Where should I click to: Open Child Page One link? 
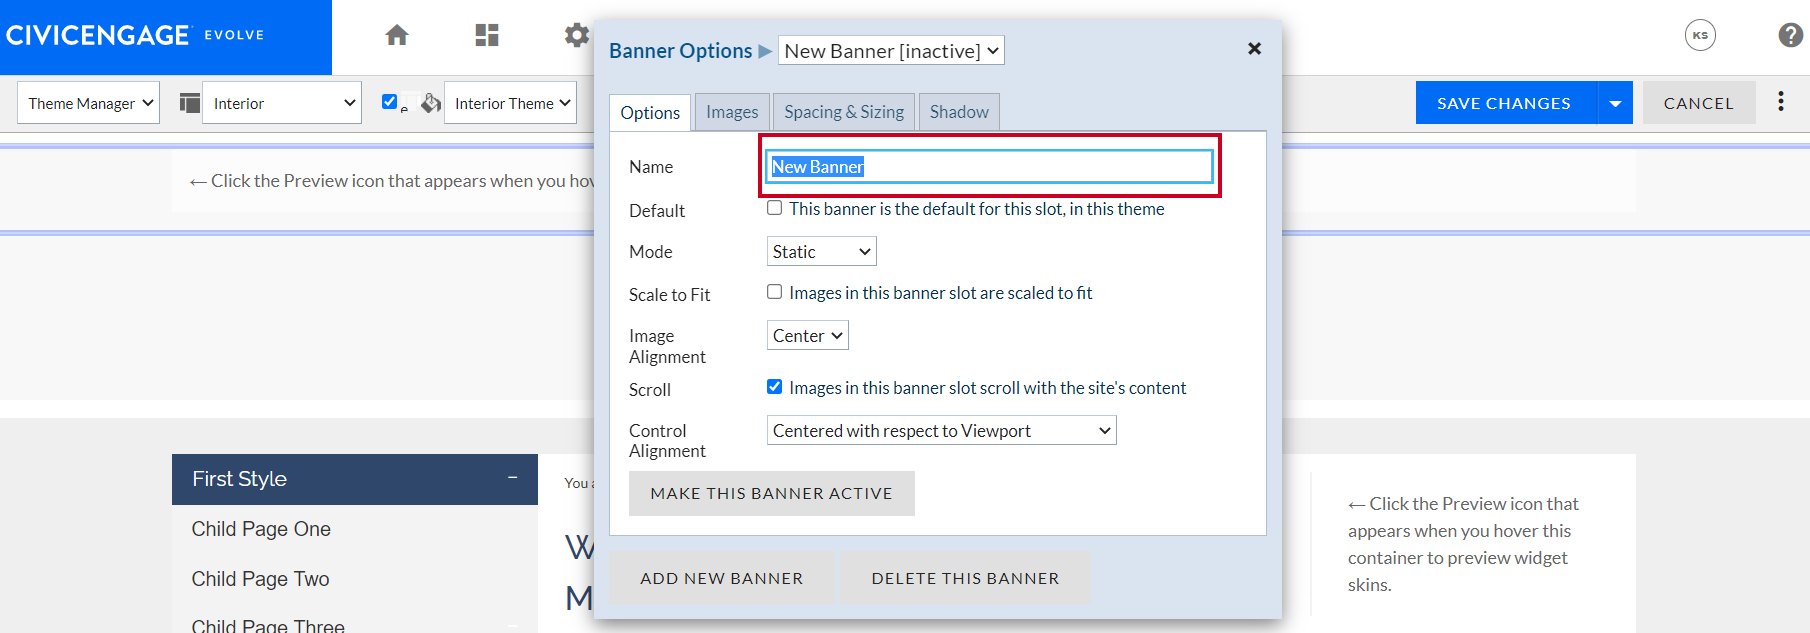[x=261, y=529]
